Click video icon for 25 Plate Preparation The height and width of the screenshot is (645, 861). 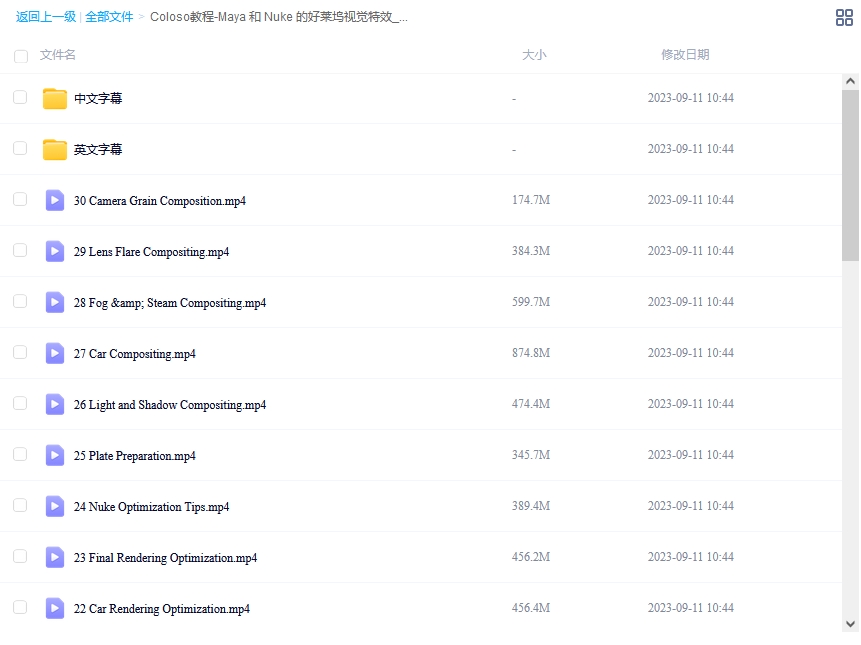tap(55, 455)
